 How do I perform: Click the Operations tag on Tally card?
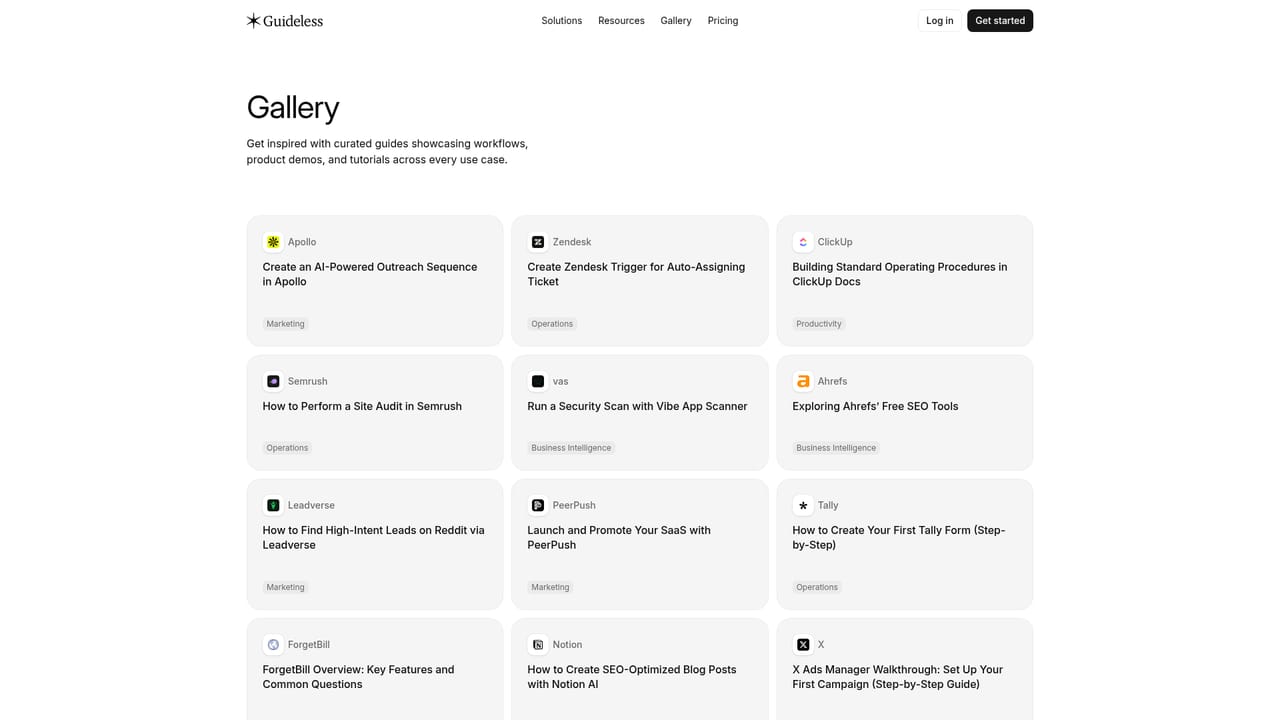tap(817, 587)
